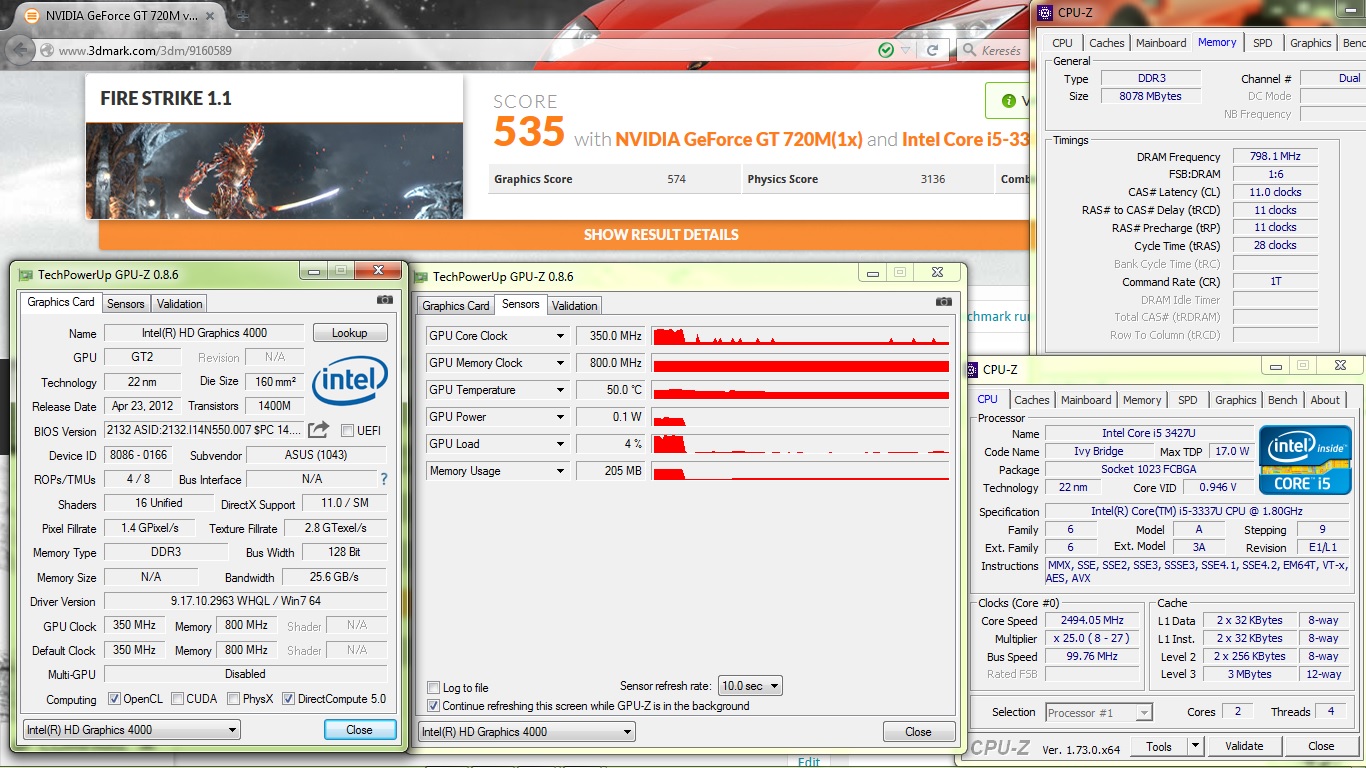The height and width of the screenshot is (768, 1366).
Task: Open the GPU Core Clock sensor dropdown
Action: tap(561, 336)
